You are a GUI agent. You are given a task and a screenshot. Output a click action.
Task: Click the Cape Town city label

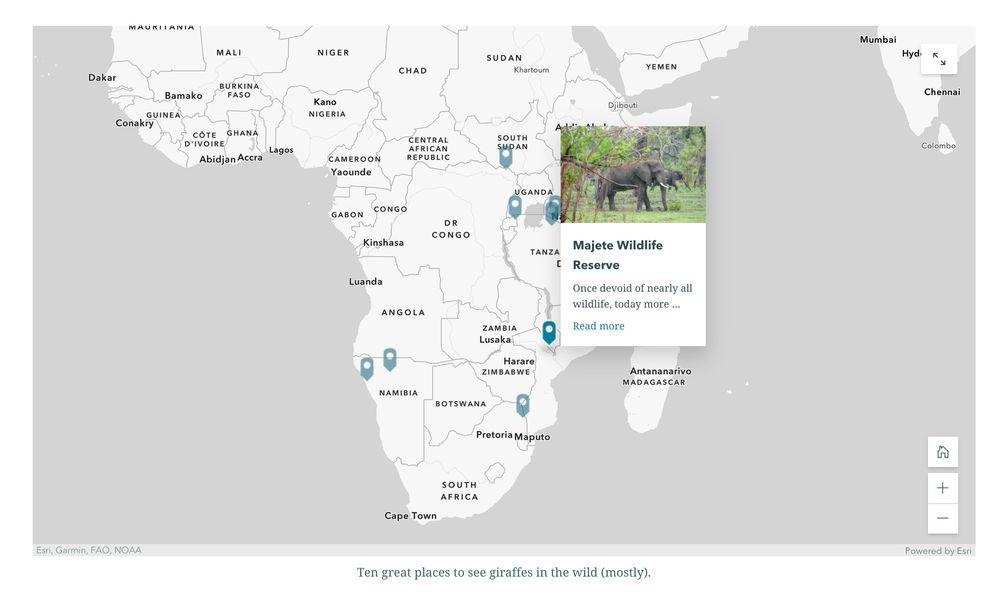tap(410, 516)
